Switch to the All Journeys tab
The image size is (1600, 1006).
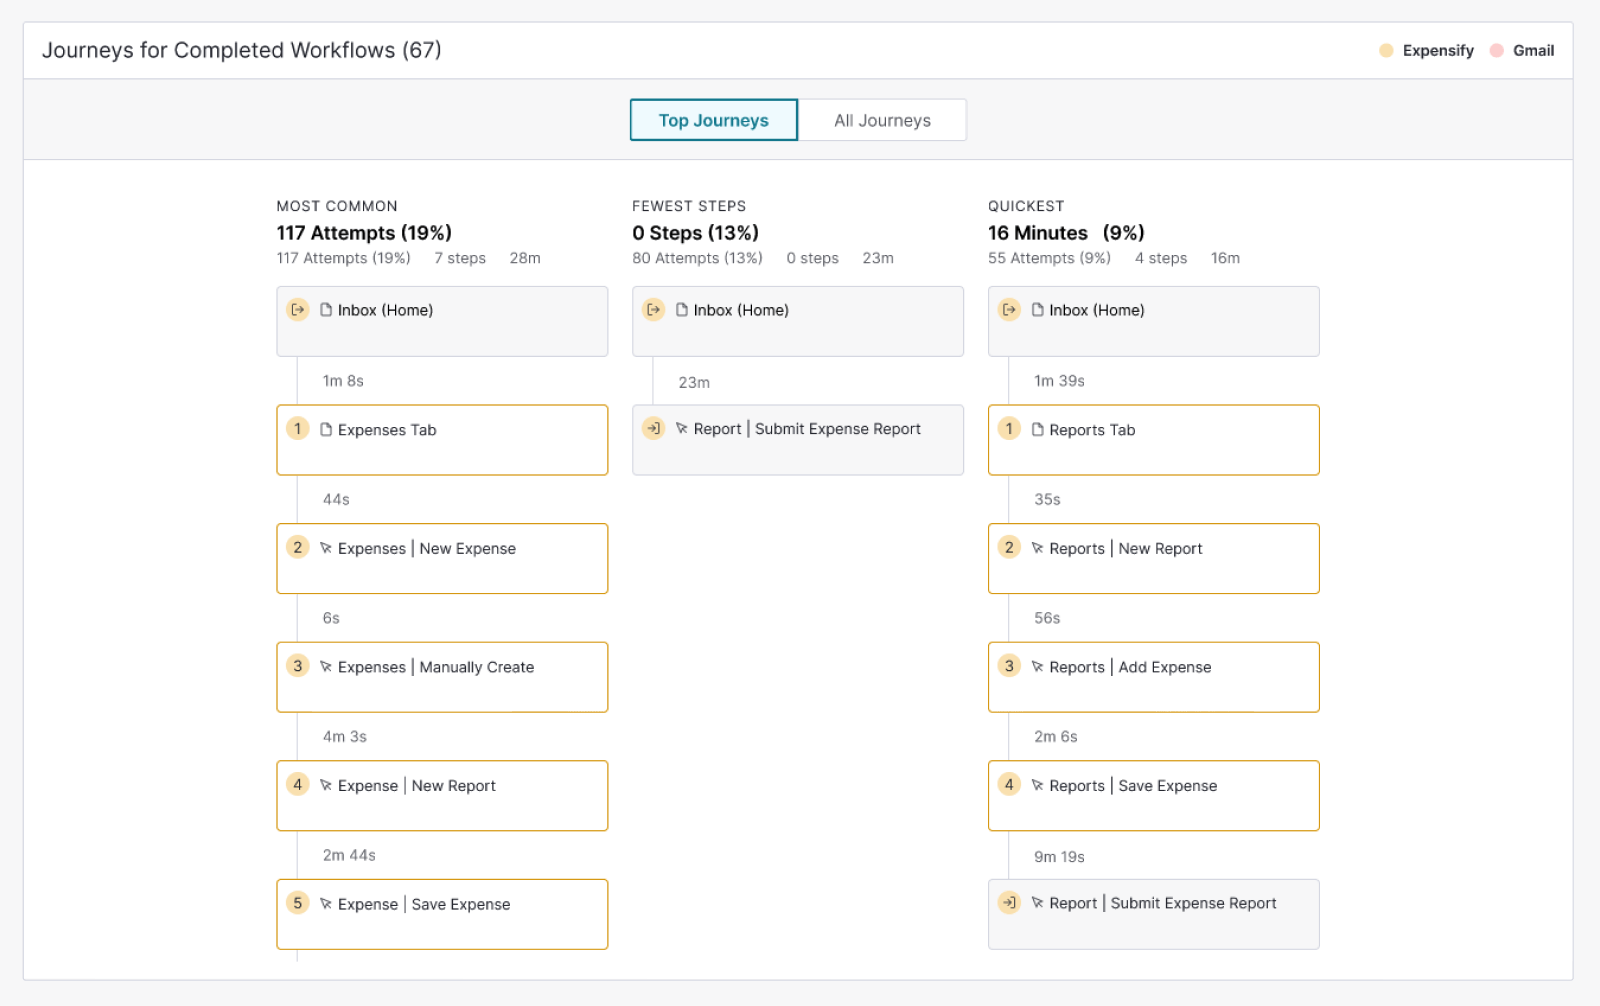click(x=882, y=120)
